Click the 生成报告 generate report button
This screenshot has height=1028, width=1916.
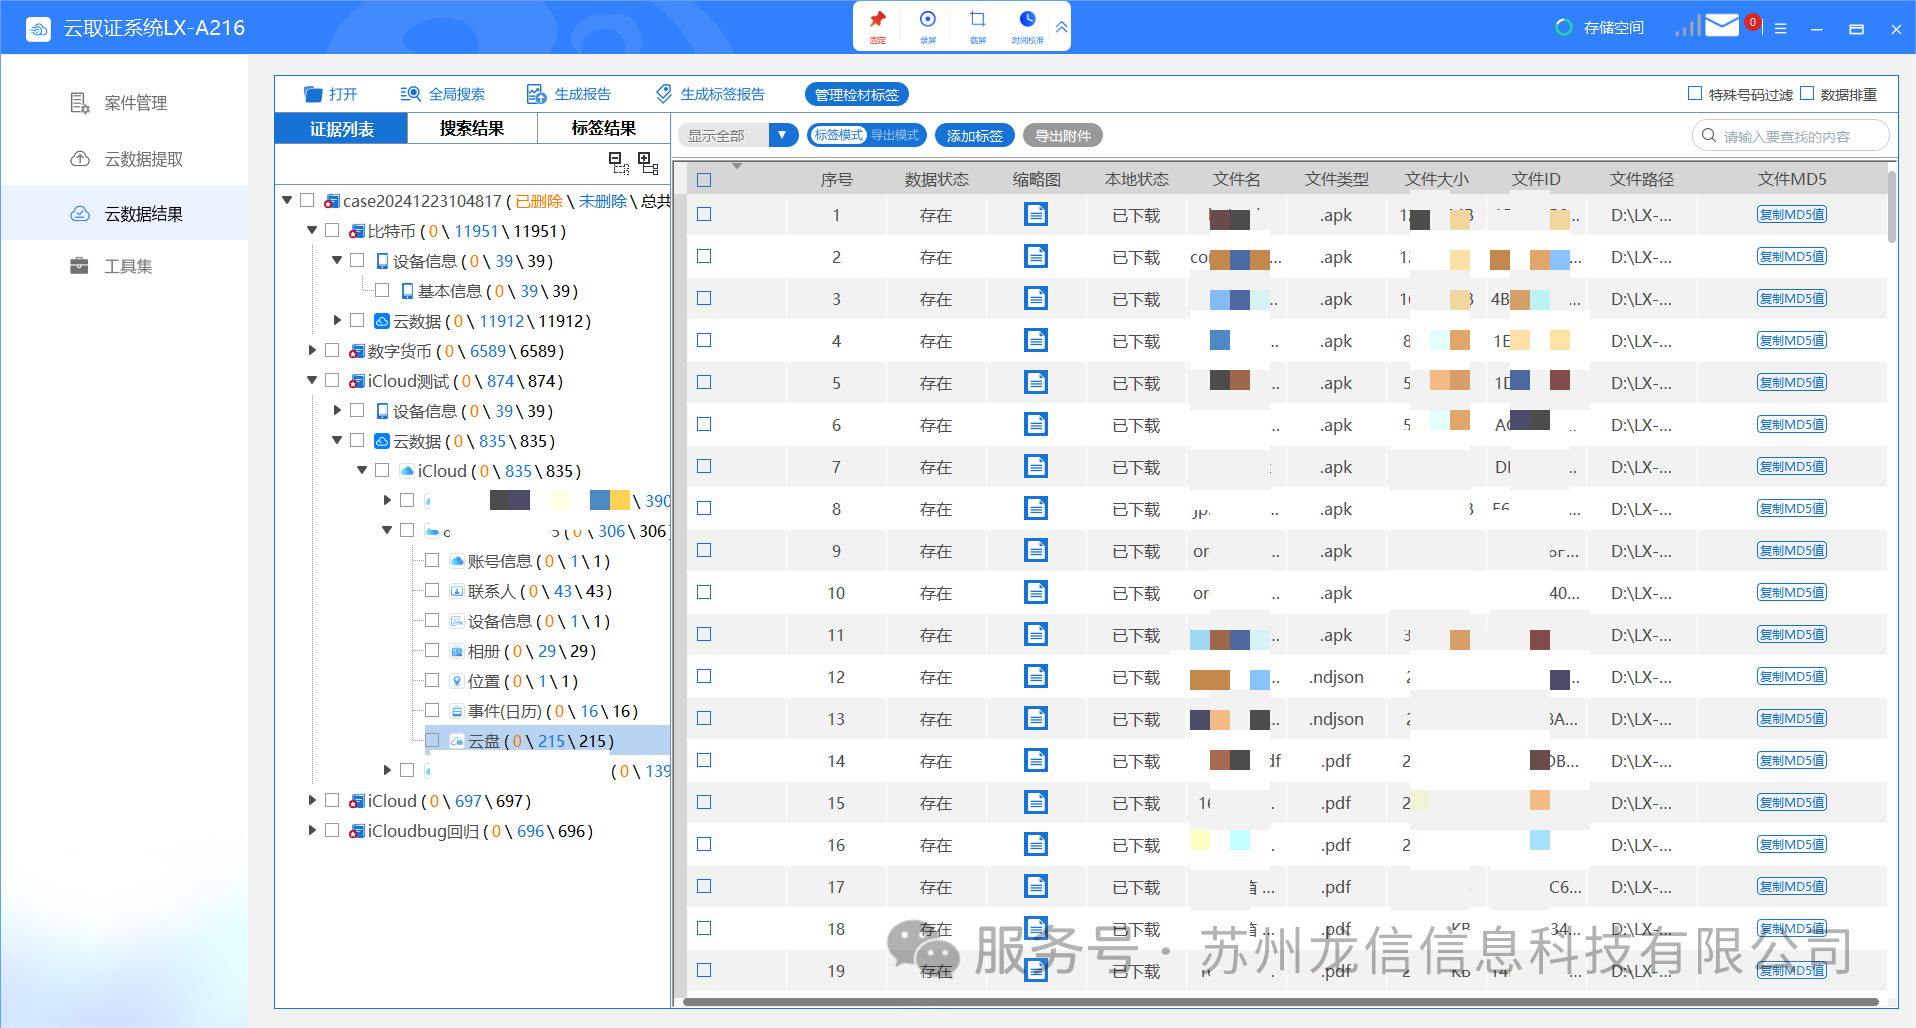(569, 94)
